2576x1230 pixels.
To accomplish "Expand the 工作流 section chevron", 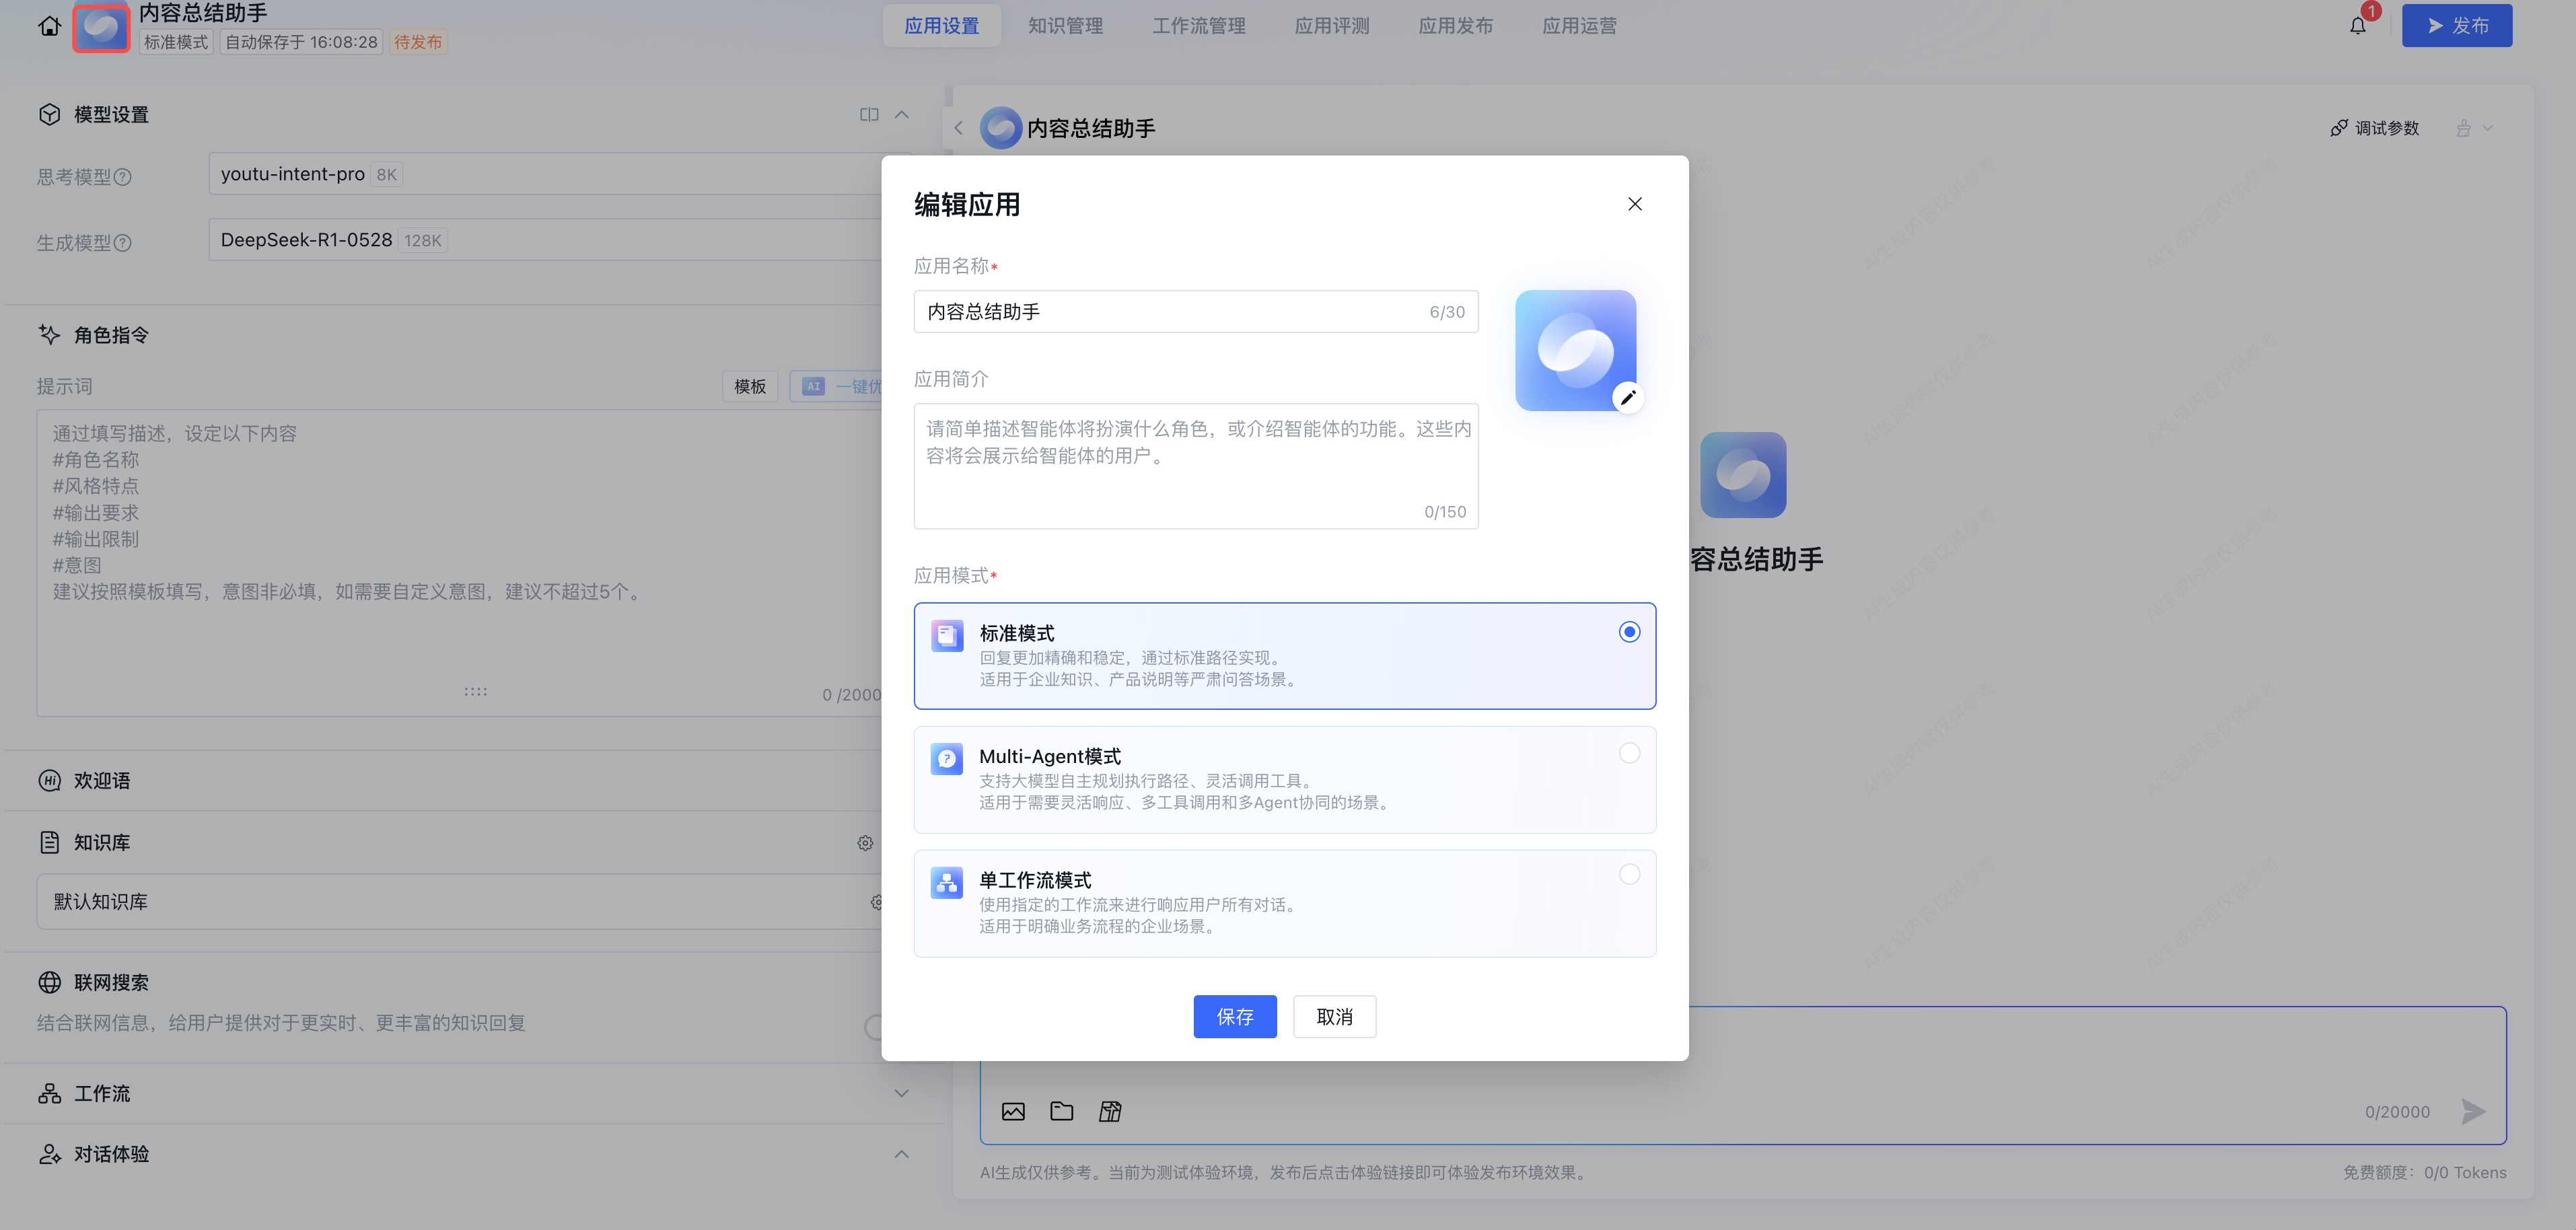I will (901, 1093).
